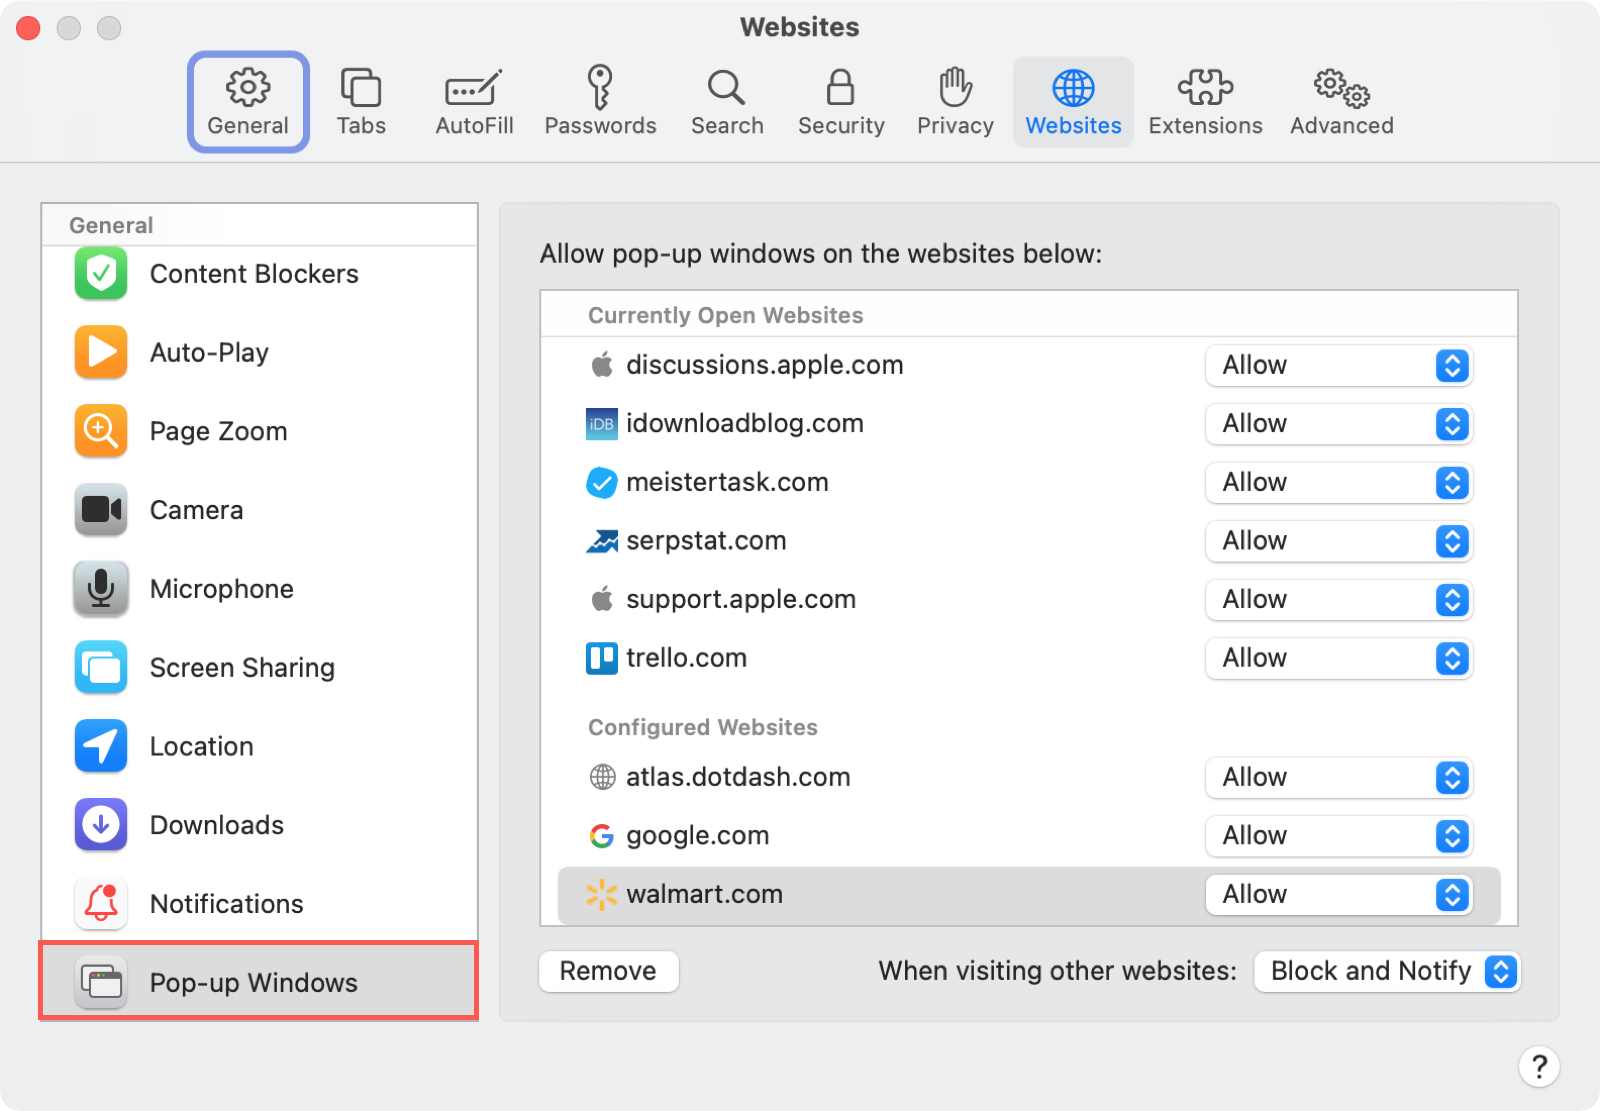Image resolution: width=1600 pixels, height=1111 pixels.
Task: Select the support.apple.com row text
Action: pos(741,600)
